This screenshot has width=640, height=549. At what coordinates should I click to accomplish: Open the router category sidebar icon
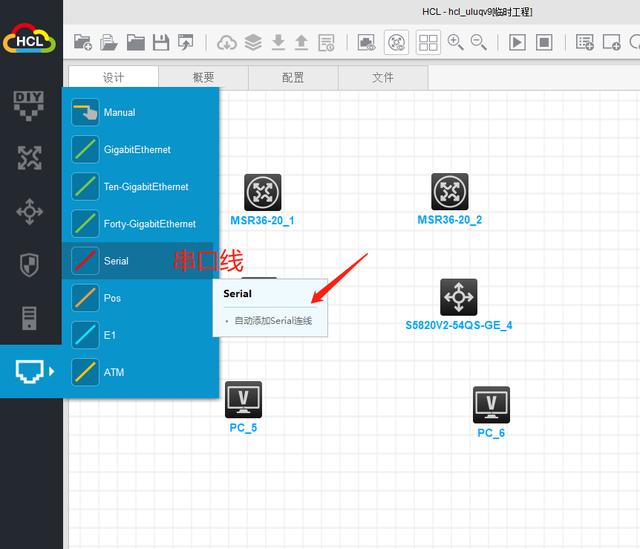(29, 158)
